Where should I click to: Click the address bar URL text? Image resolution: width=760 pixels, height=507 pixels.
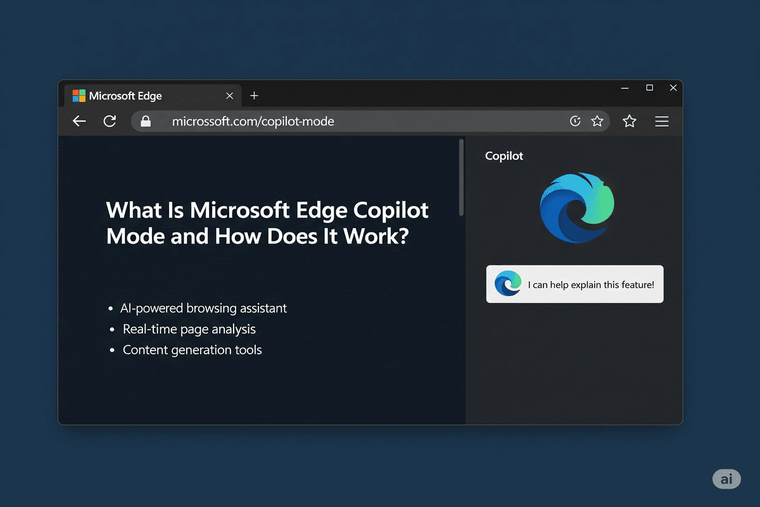(x=252, y=121)
